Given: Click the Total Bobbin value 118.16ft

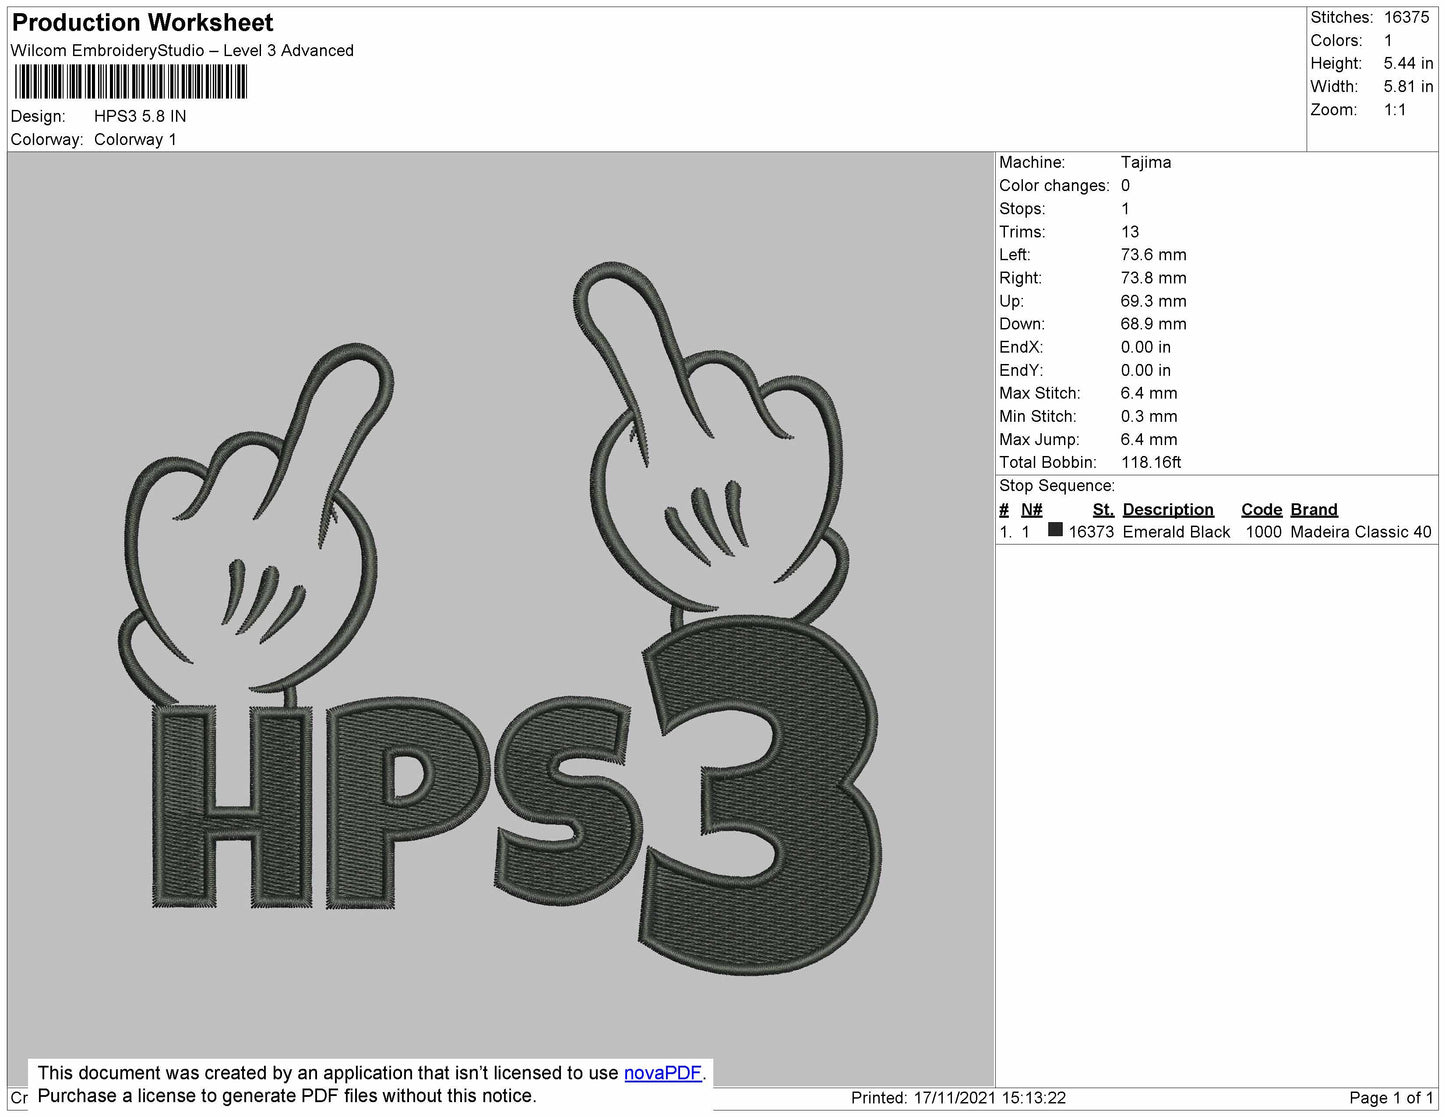Looking at the screenshot, I should (1151, 462).
